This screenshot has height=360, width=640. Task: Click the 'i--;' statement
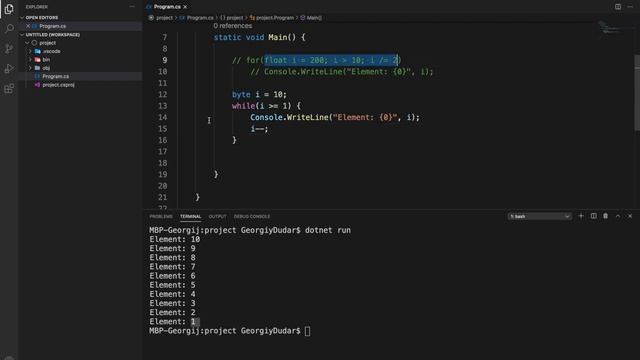[x=259, y=129]
